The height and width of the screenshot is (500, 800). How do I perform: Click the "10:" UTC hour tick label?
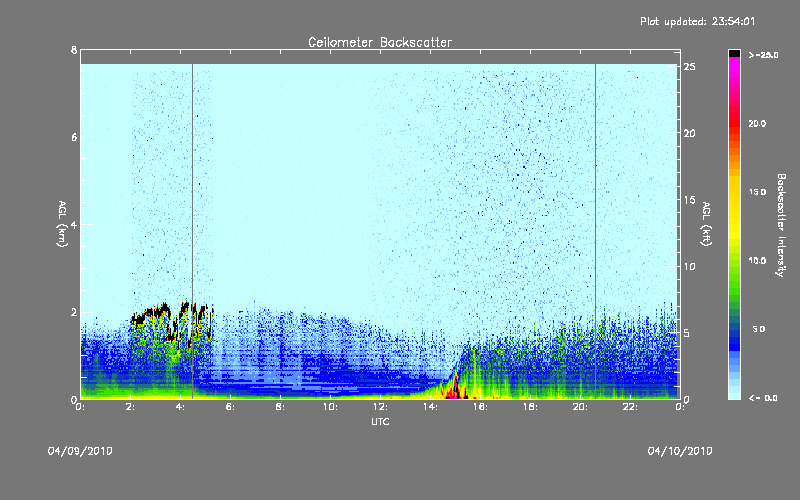(330, 407)
